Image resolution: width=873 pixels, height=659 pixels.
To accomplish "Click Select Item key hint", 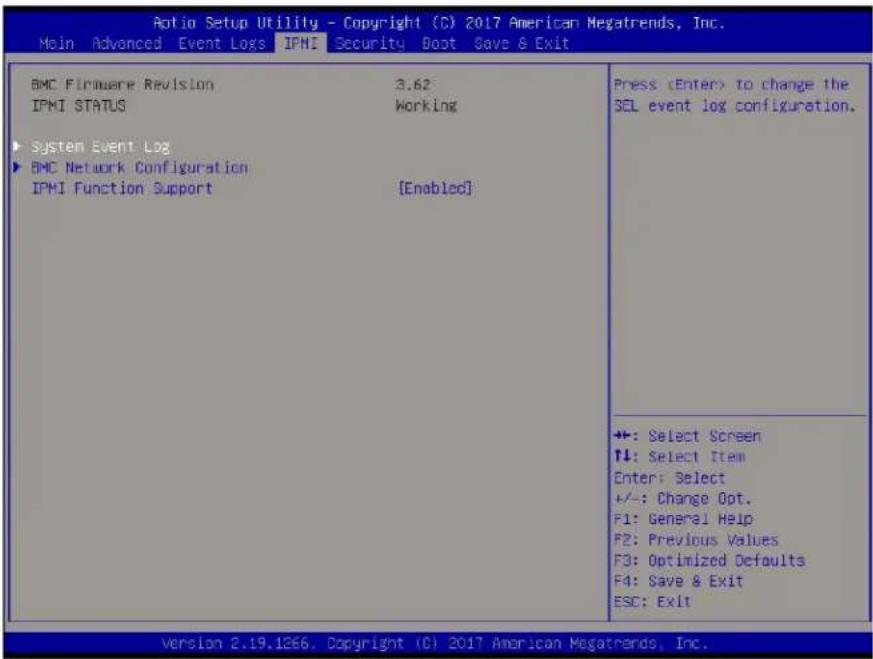I will (x=679, y=457).
